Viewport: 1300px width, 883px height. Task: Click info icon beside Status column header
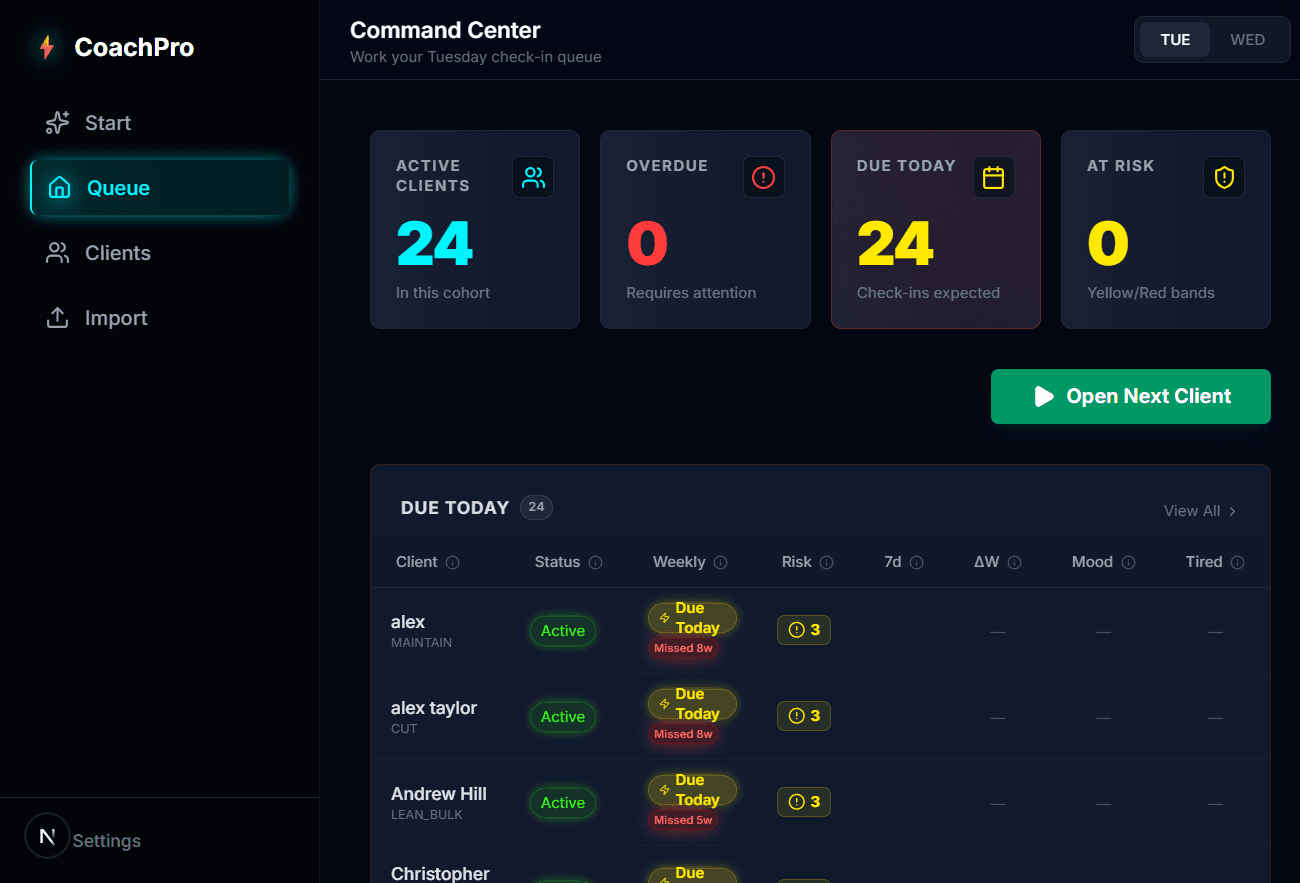click(596, 563)
